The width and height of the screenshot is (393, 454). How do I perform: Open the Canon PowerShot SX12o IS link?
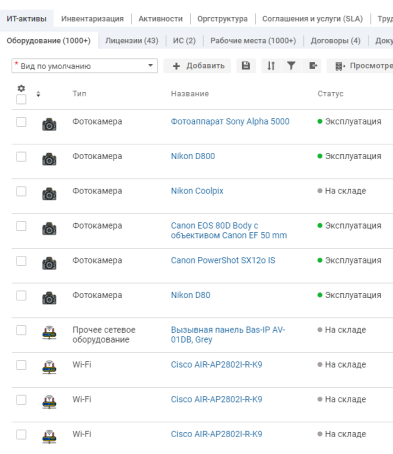coord(223,260)
